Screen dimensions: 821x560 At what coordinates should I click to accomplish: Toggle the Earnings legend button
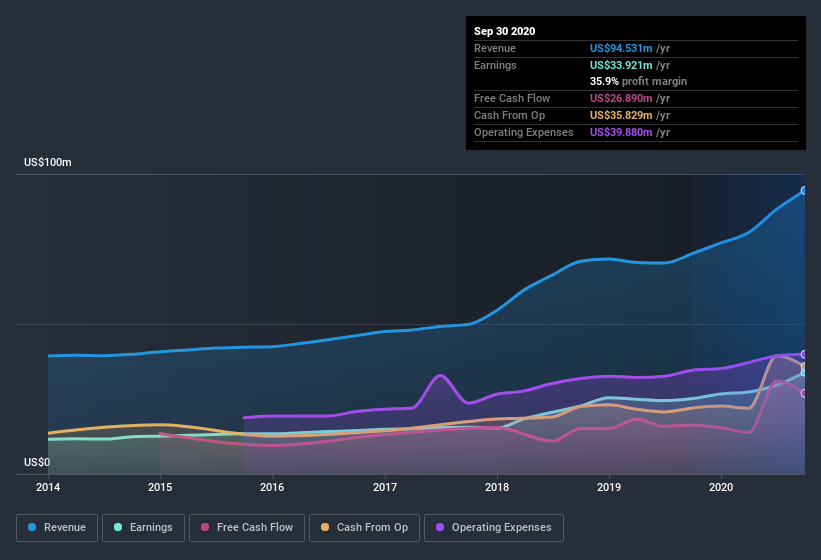coord(143,528)
